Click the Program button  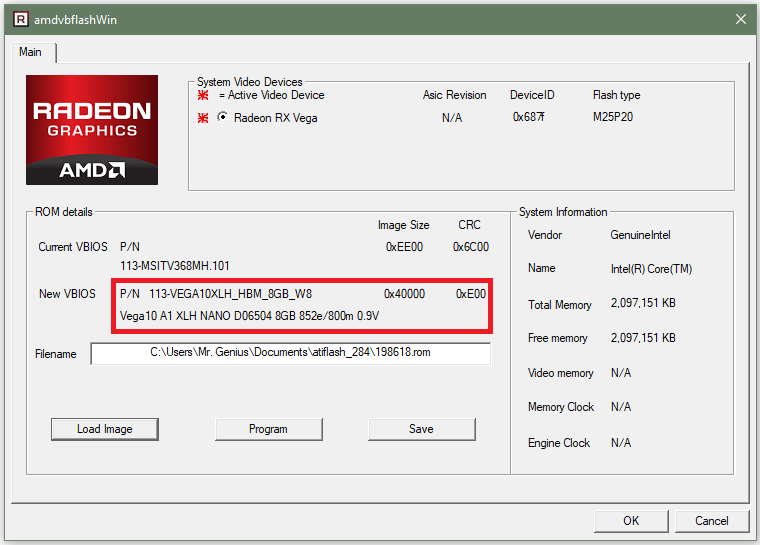269,429
